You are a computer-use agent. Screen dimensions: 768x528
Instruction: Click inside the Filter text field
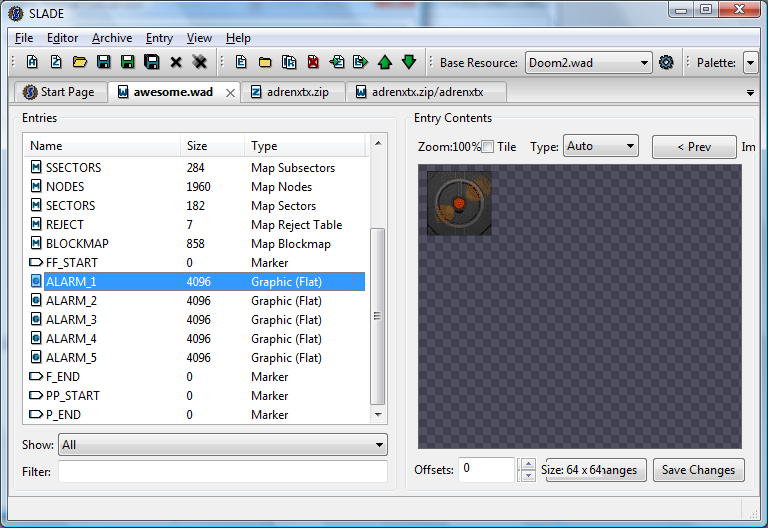223,472
